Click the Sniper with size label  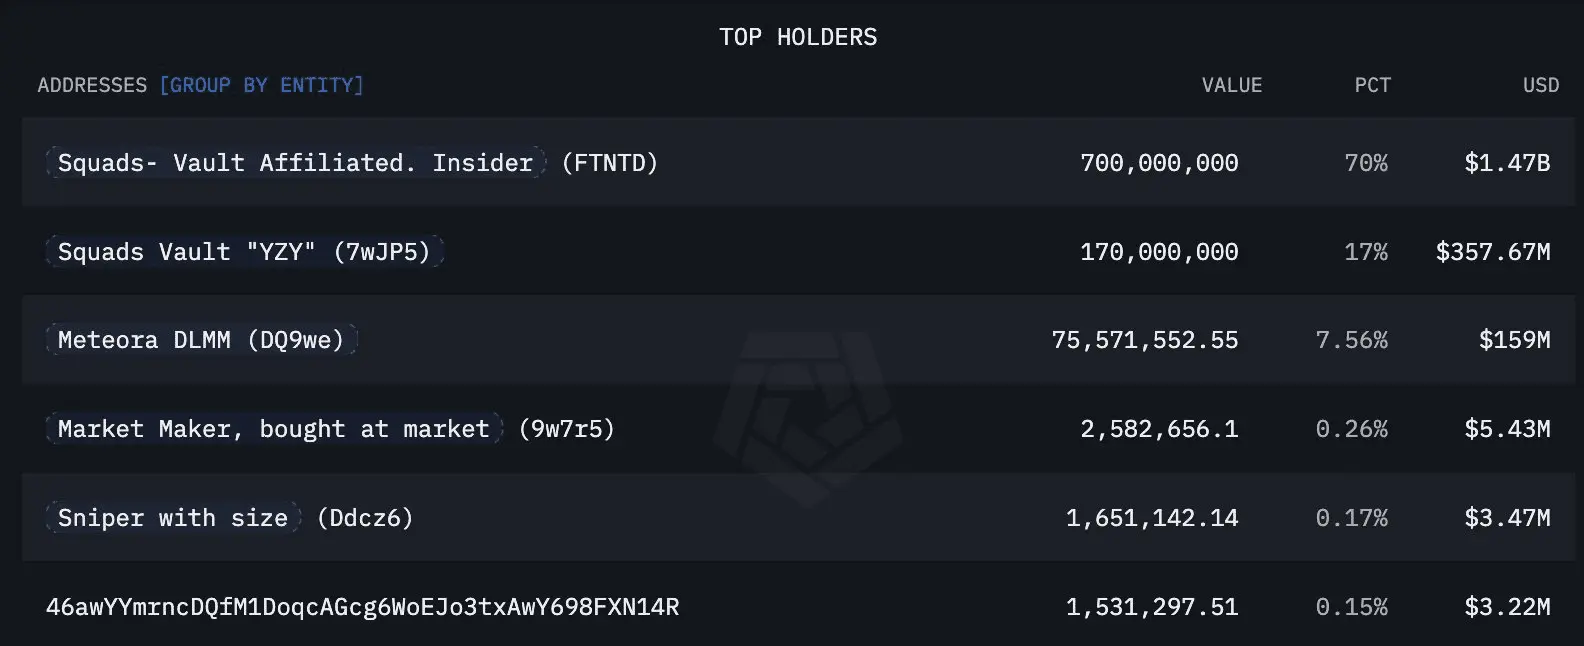point(173,518)
